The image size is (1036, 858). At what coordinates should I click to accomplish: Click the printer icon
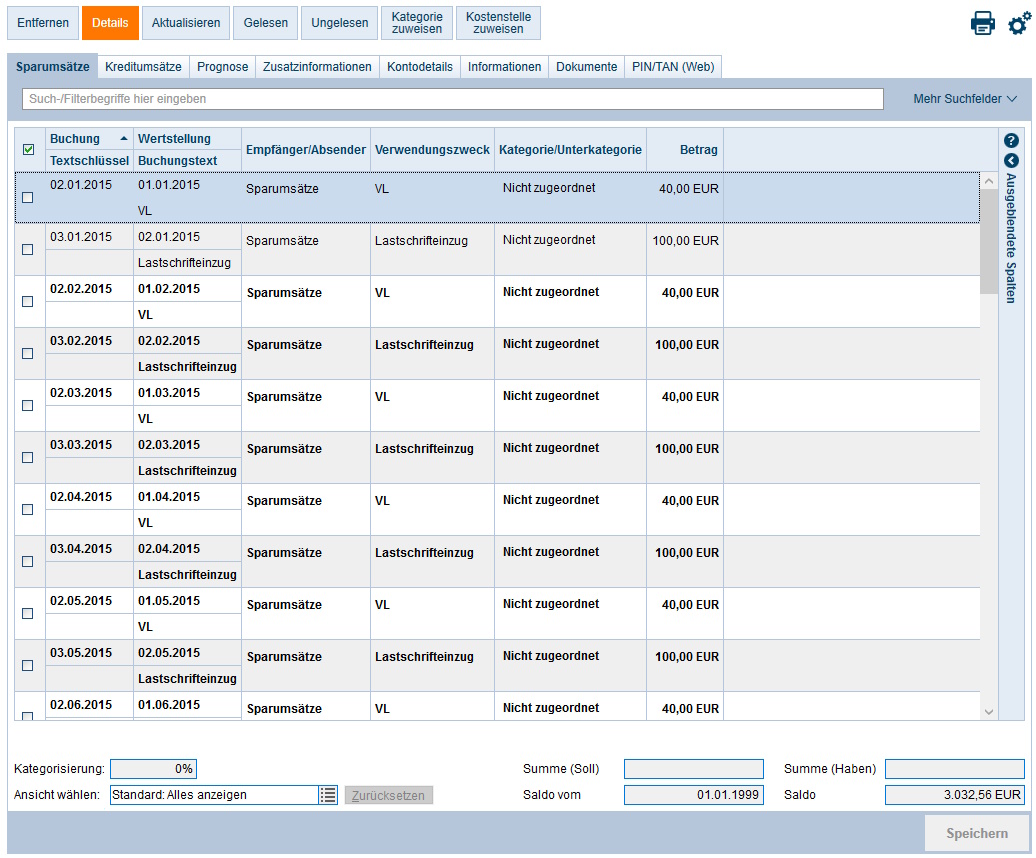click(x=982, y=24)
